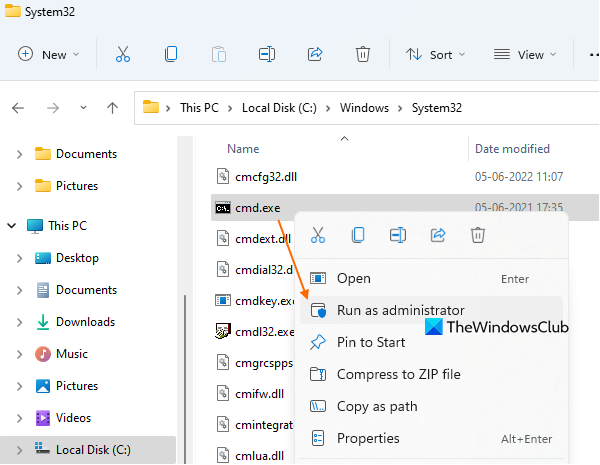Image resolution: width=600 pixels, height=465 pixels.
Task: Click the Copy icon in the top toolbar
Action: pyautogui.click(x=171, y=55)
